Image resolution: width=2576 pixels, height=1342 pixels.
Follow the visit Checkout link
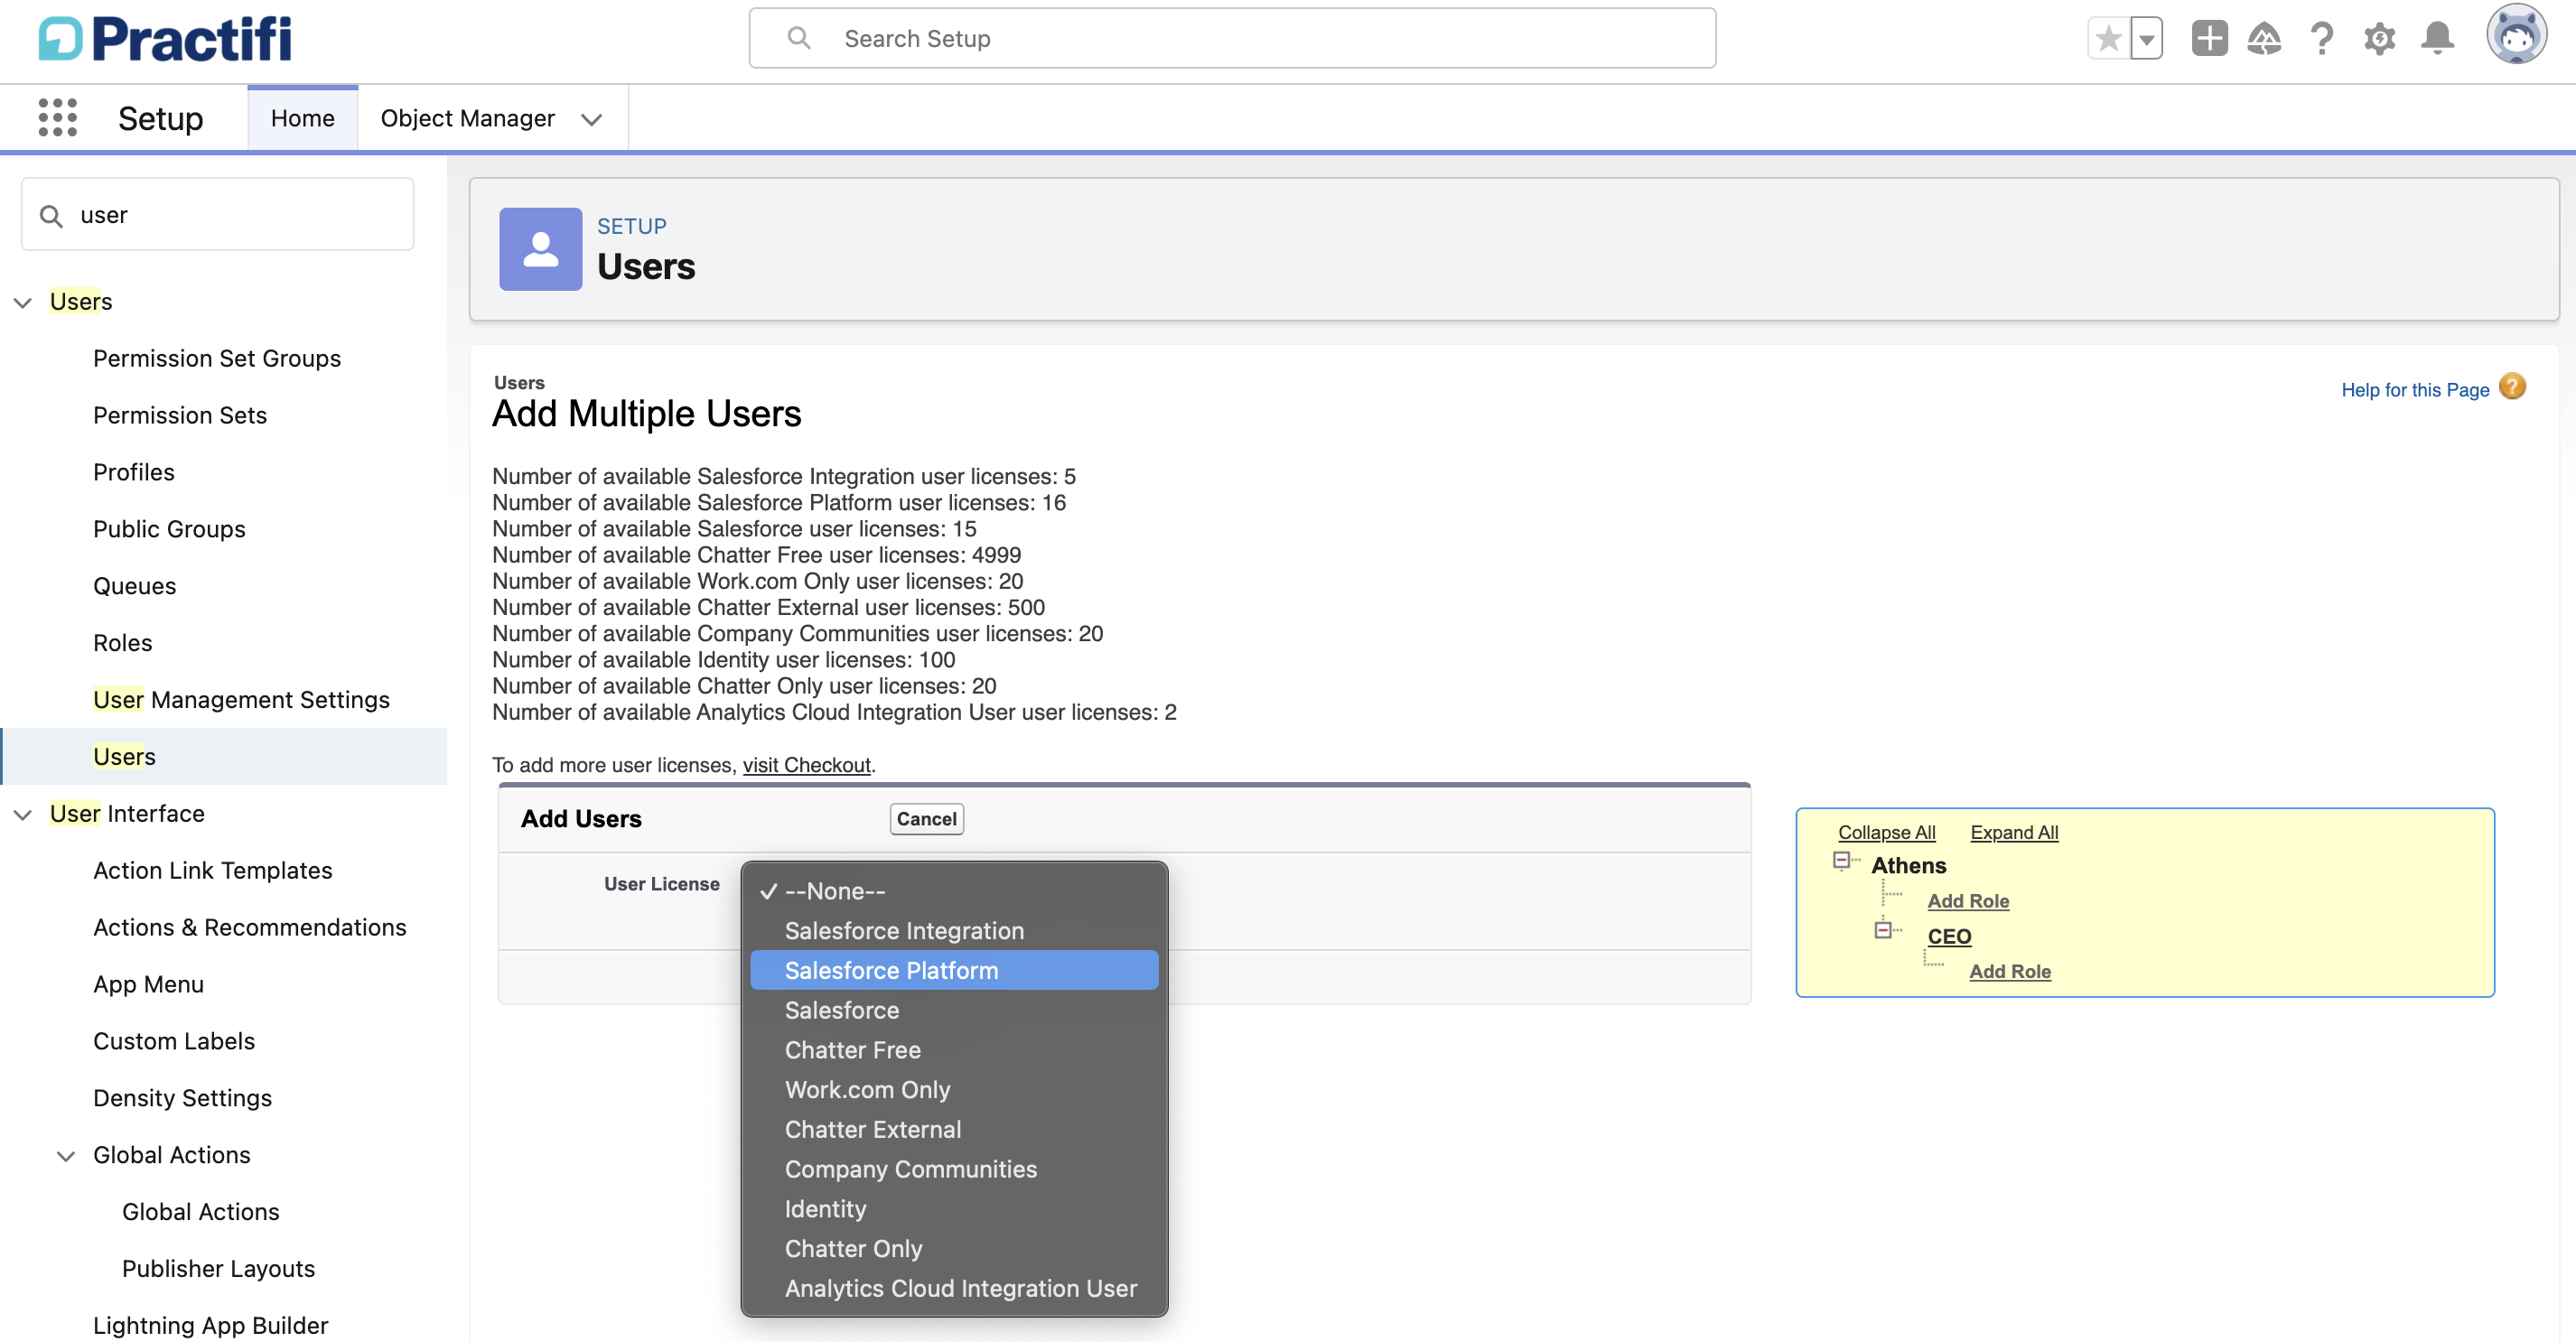(x=806, y=765)
